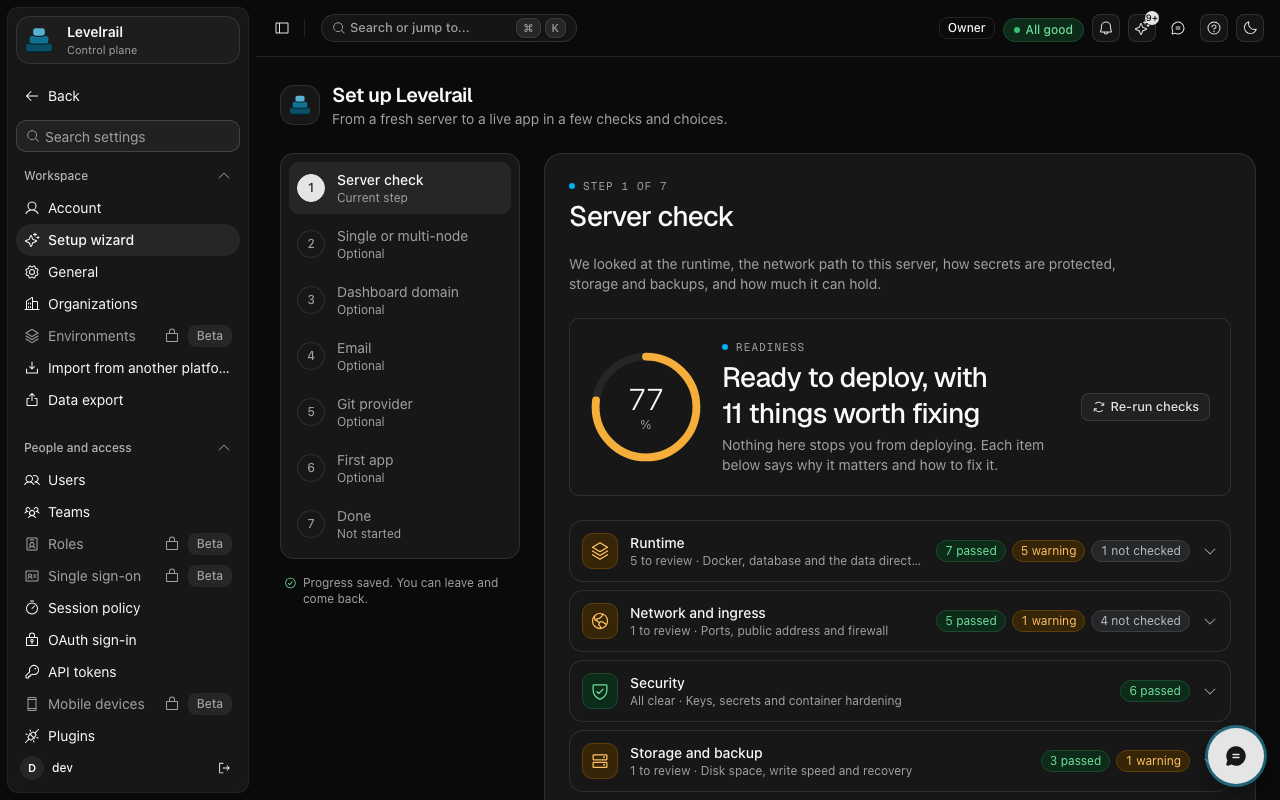Go to step 3 Dashboard domain
The width and height of the screenshot is (1280, 800).
[x=400, y=300]
